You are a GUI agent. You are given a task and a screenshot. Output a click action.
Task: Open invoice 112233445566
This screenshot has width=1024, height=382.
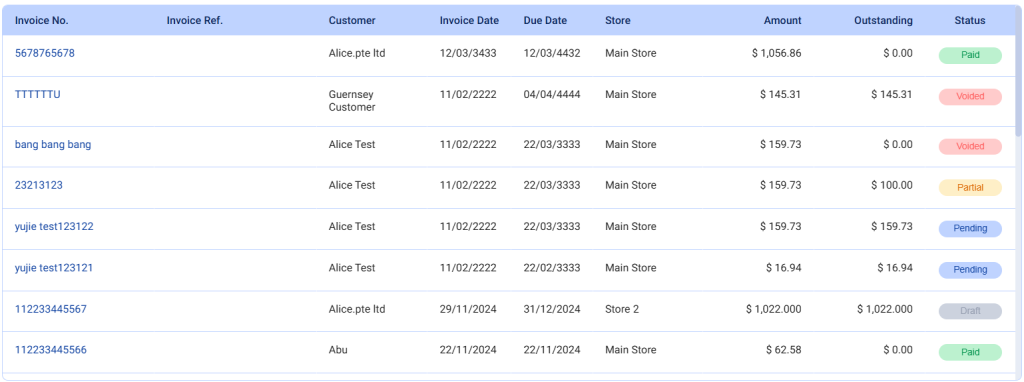point(50,350)
